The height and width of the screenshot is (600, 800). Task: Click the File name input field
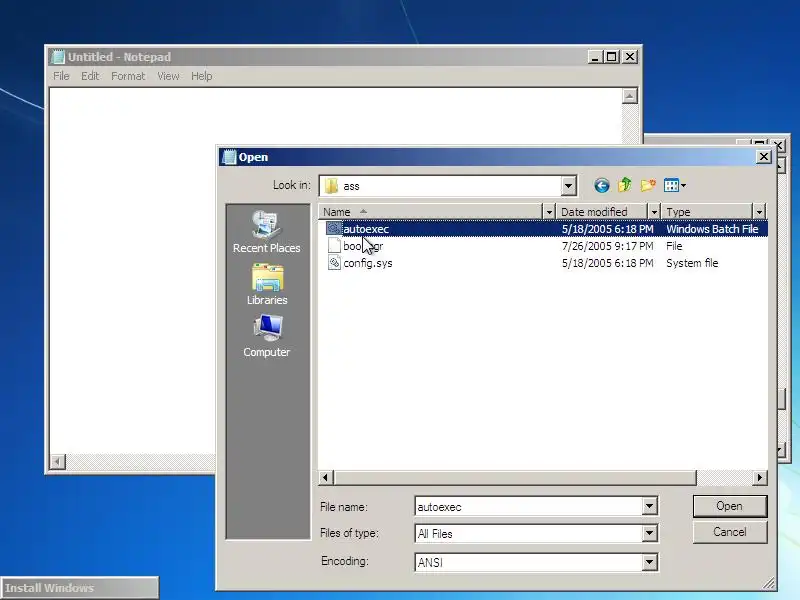tap(529, 507)
